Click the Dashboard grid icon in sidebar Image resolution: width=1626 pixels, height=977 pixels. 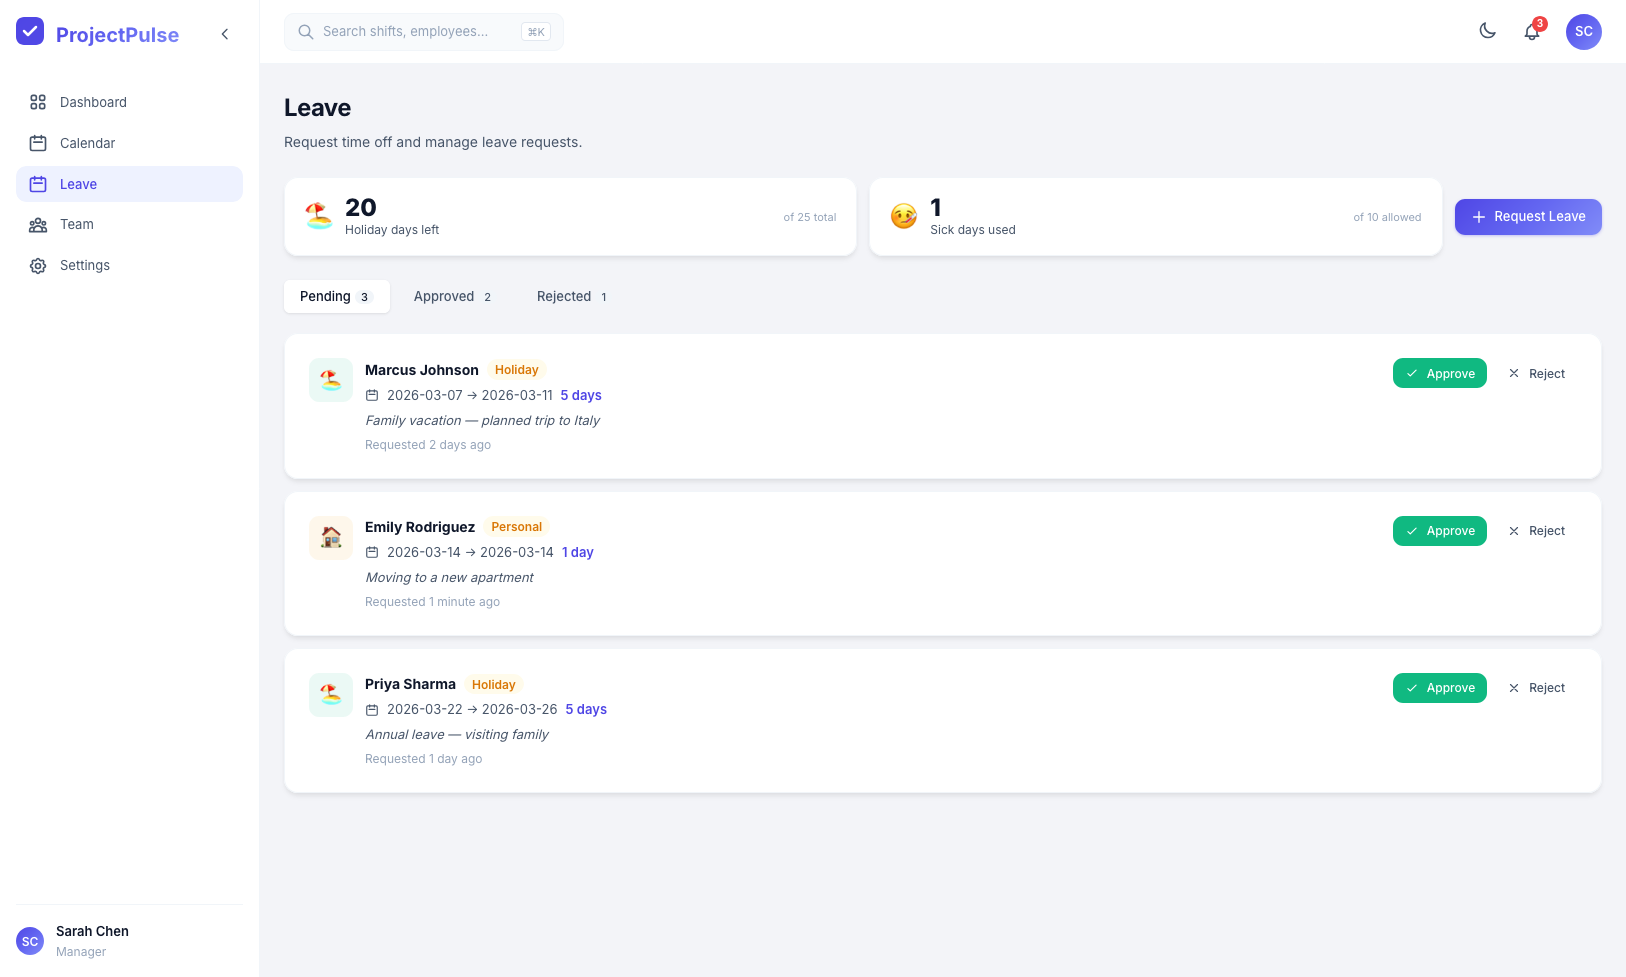[38, 102]
